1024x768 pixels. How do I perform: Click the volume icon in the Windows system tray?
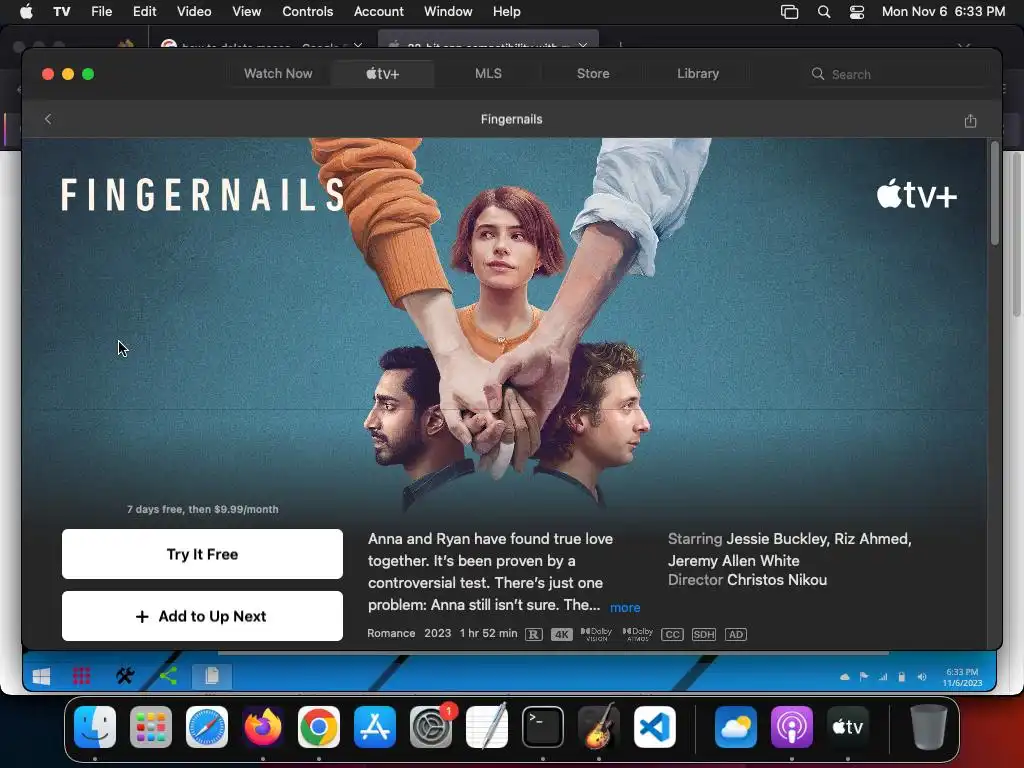click(x=921, y=677)
